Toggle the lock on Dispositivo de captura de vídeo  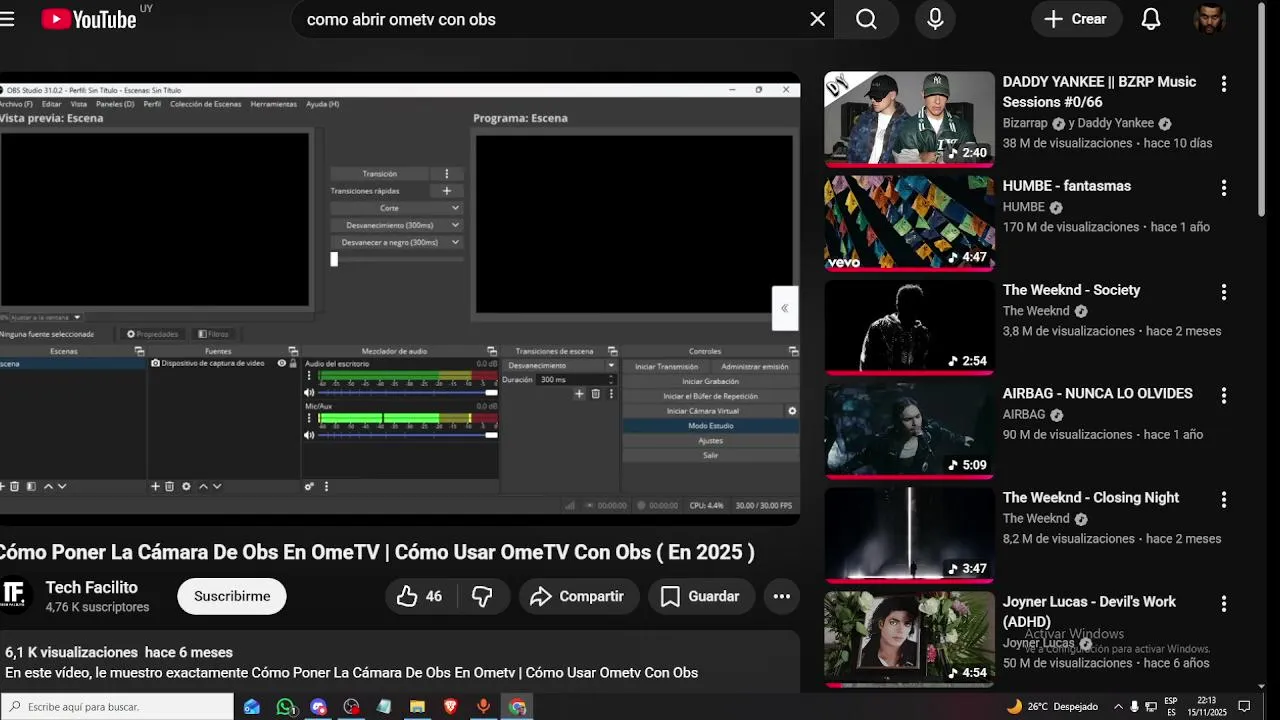[x=293, y=363]
